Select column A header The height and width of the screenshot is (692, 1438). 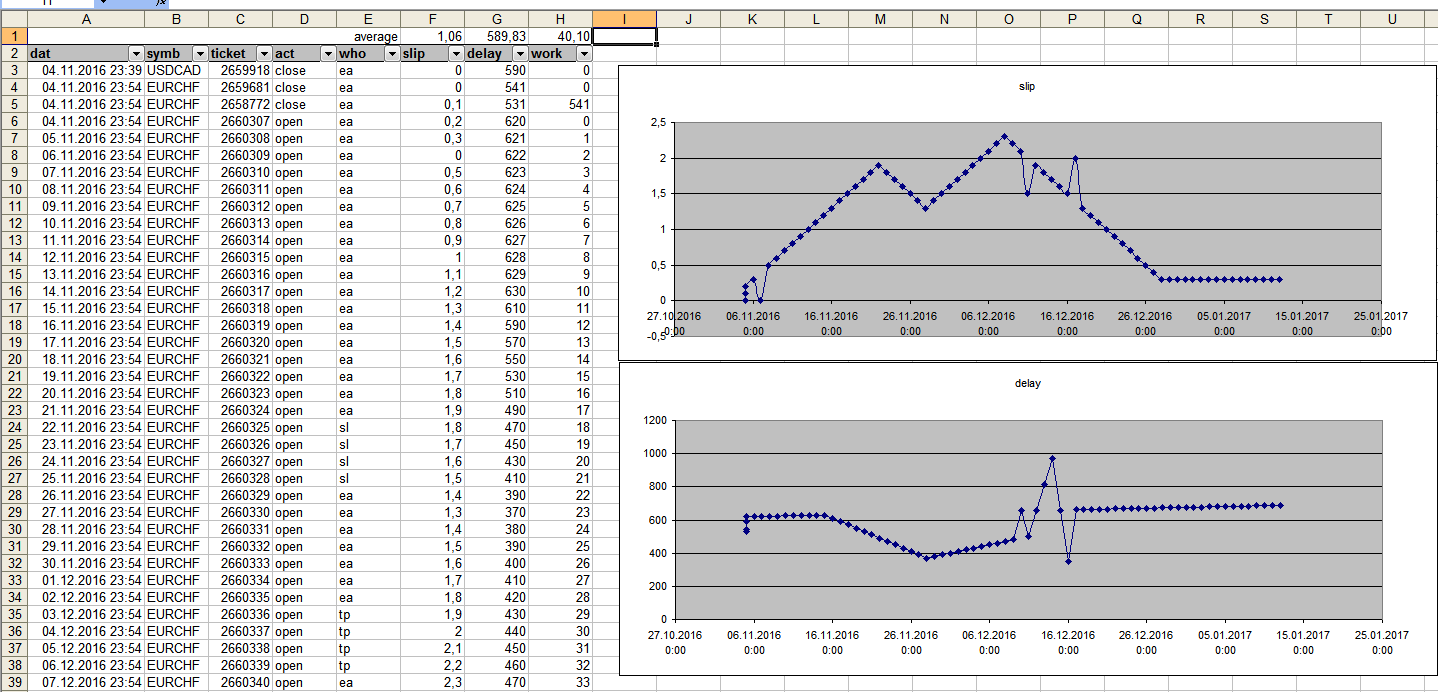(x=86, y=19)
